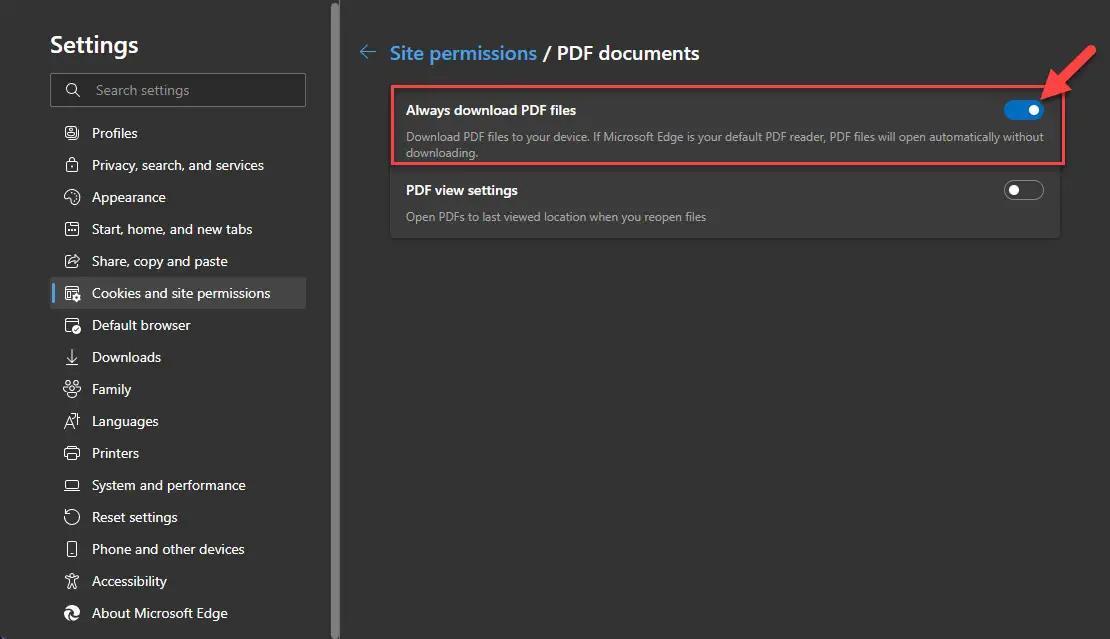Turn off Always download PDF files toggle
The height and width of the screenshot is (639, 1110).
point(1023,110)
